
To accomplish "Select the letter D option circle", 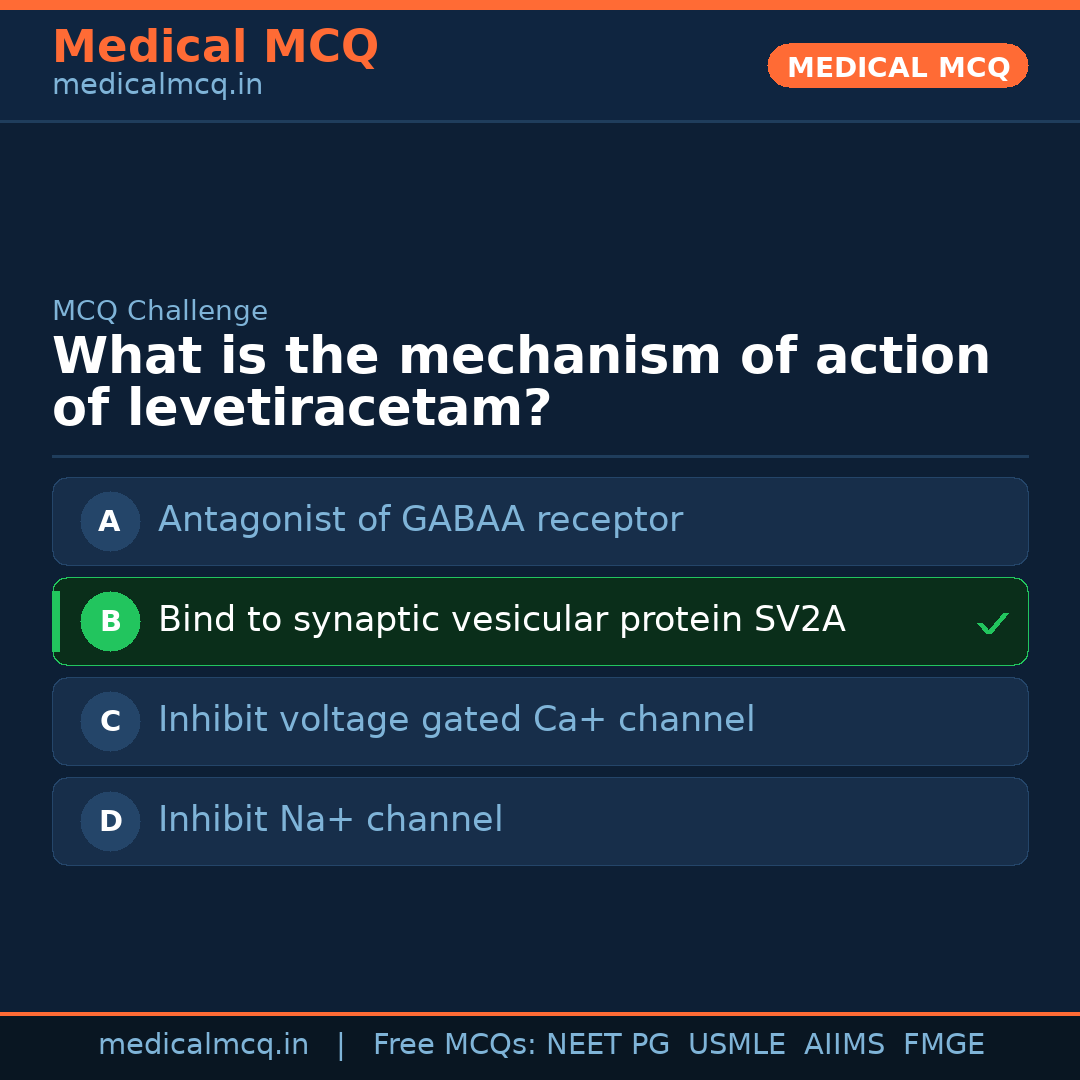I will 110,821.
